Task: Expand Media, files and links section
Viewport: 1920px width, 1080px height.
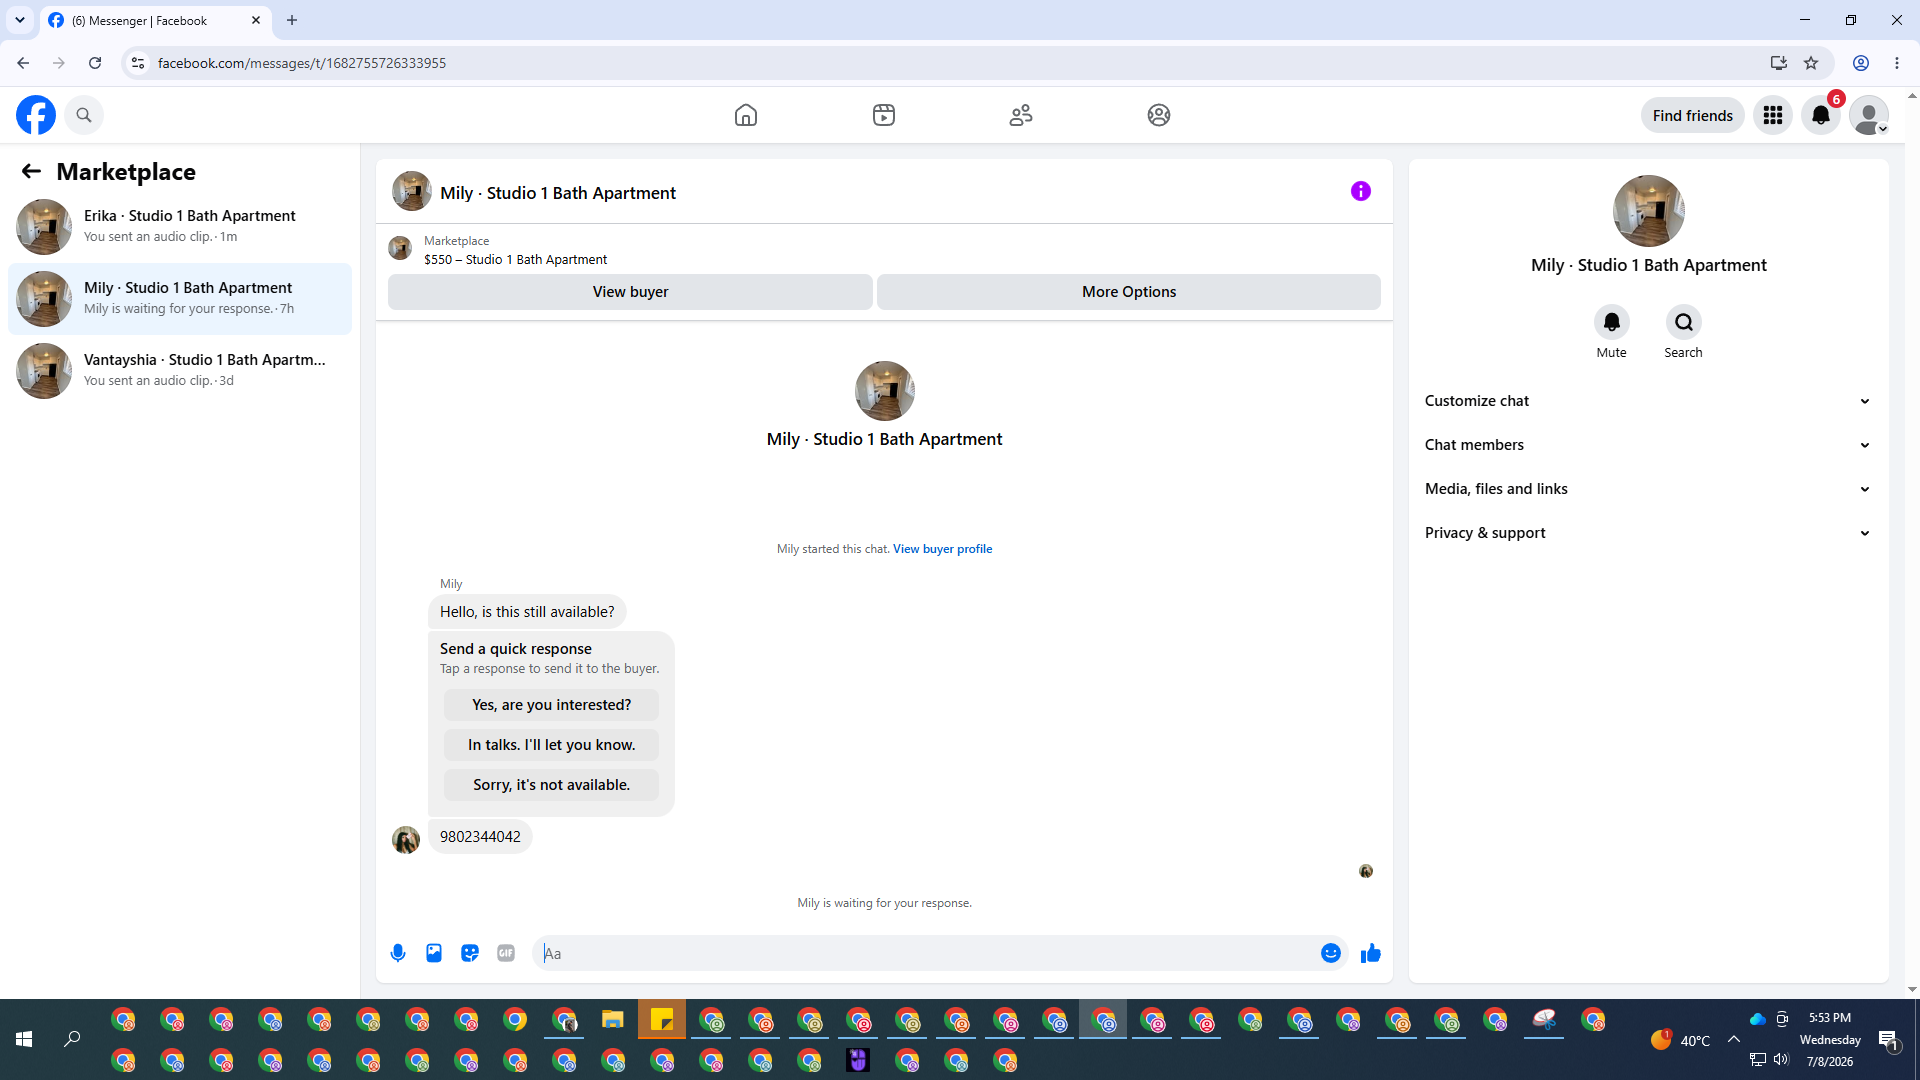Action: 1648,489
